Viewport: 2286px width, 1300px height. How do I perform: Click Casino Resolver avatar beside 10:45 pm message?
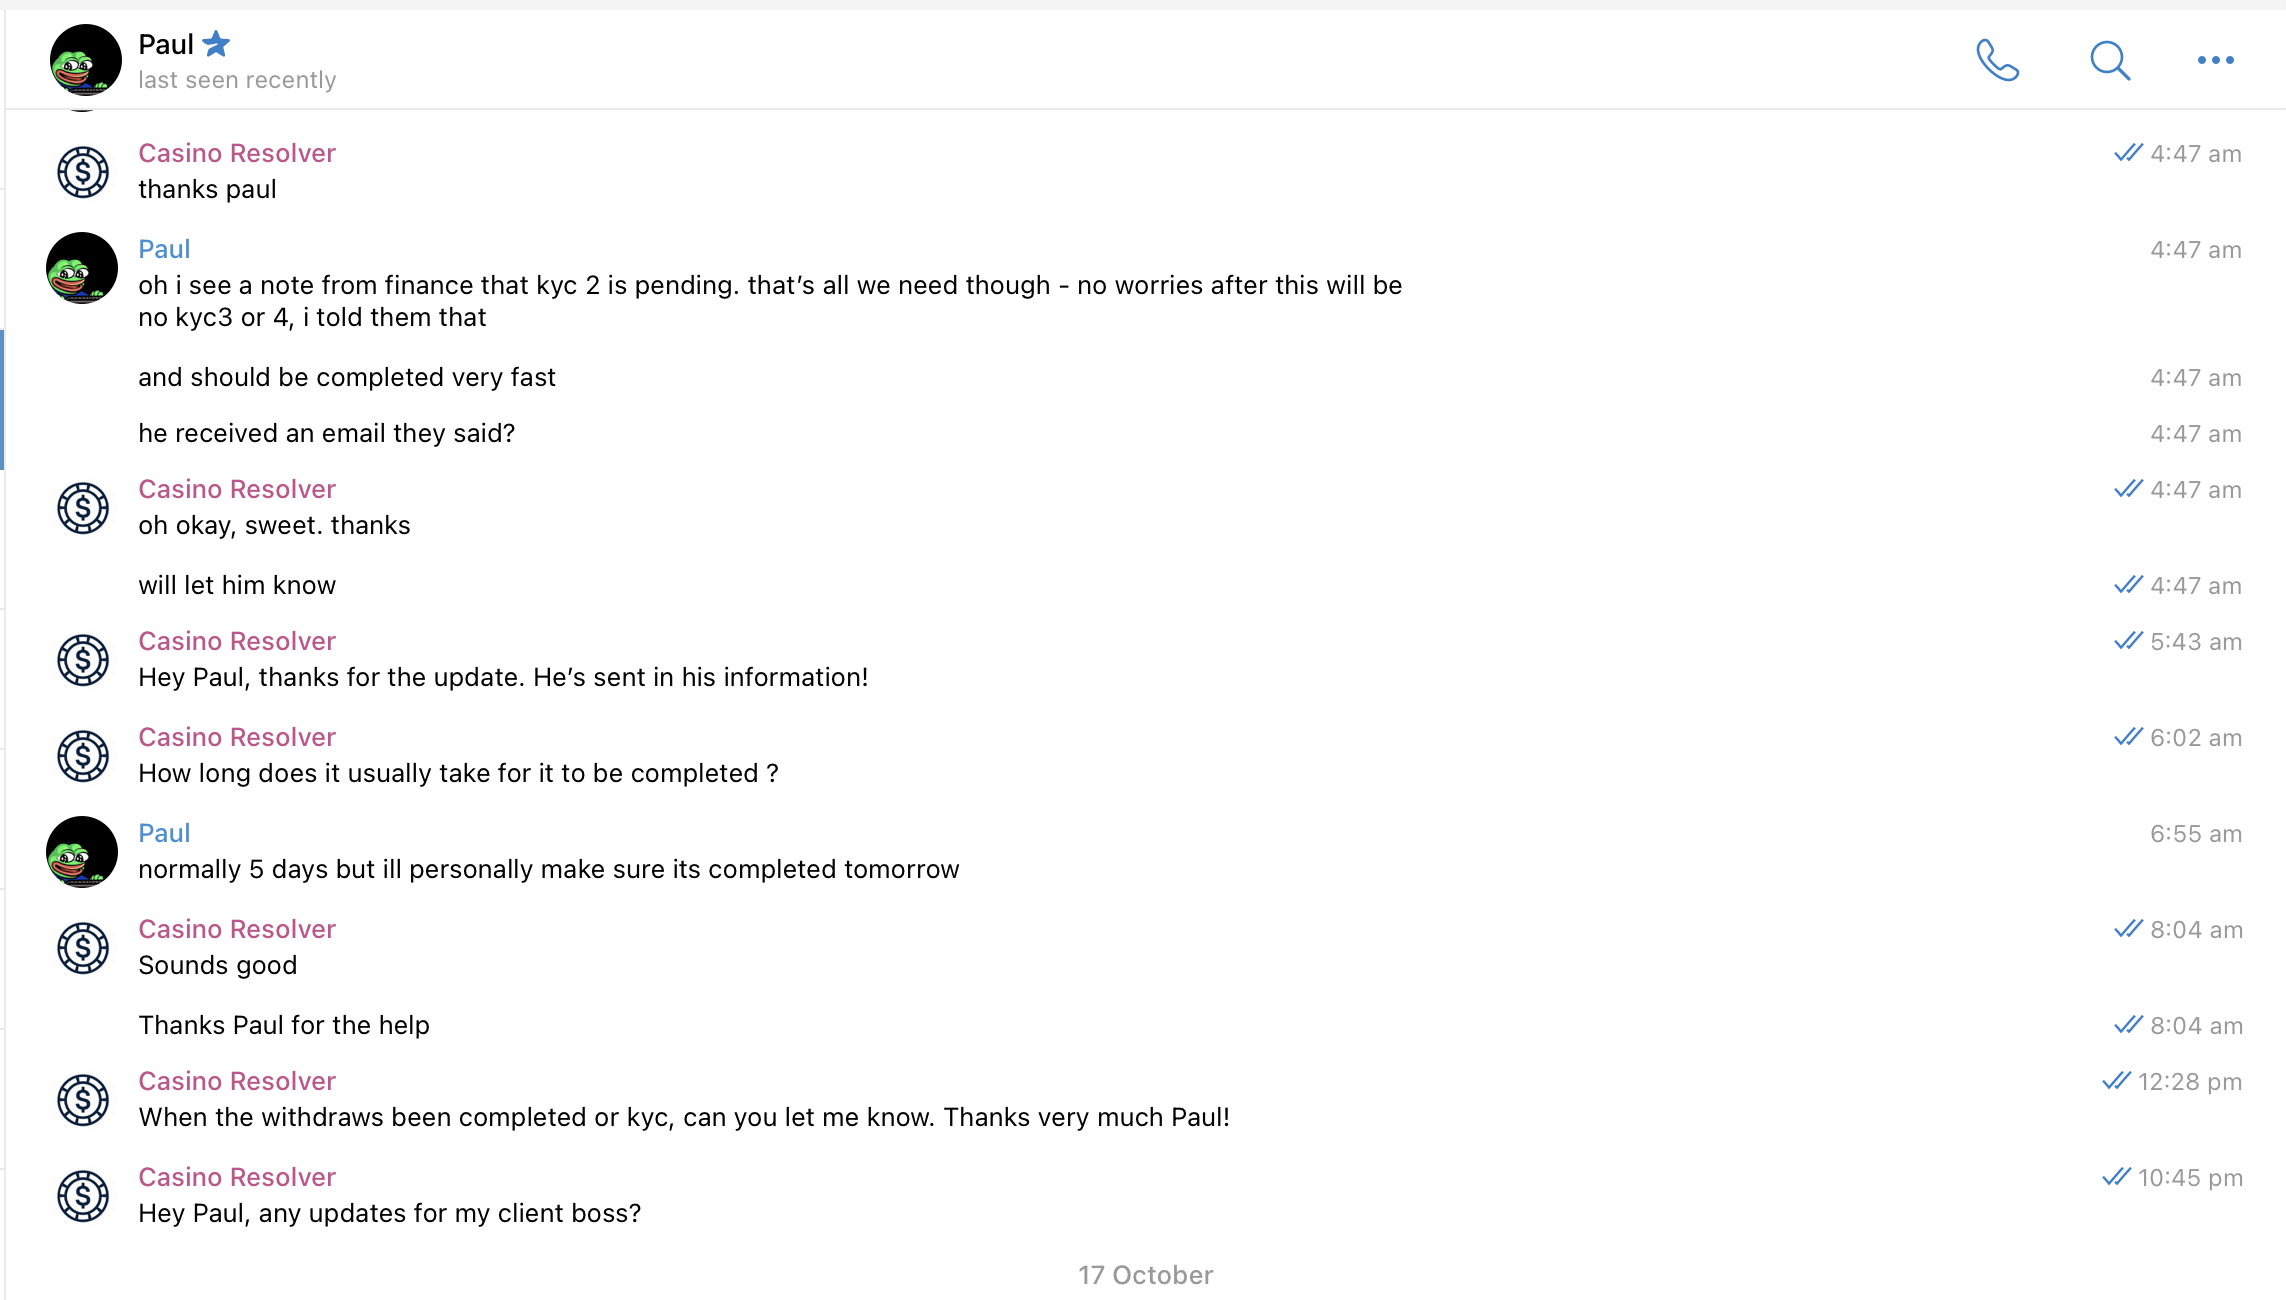(x=83, y=1196)
